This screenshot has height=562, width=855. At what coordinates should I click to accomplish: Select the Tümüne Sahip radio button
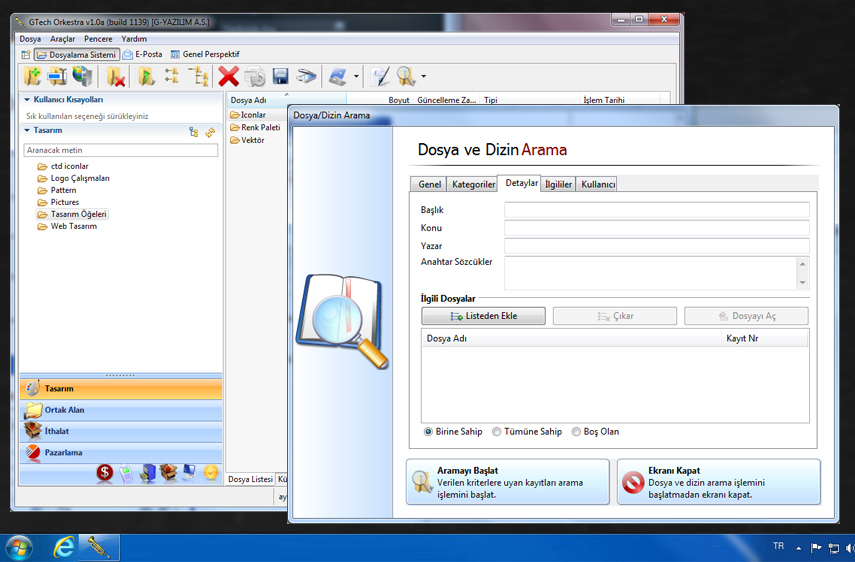point(497,432)
